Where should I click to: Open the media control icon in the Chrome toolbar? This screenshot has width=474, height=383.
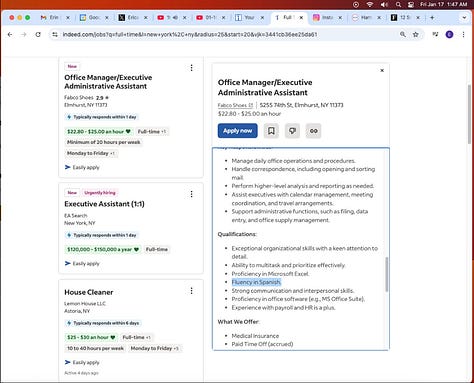click(435, 34)
